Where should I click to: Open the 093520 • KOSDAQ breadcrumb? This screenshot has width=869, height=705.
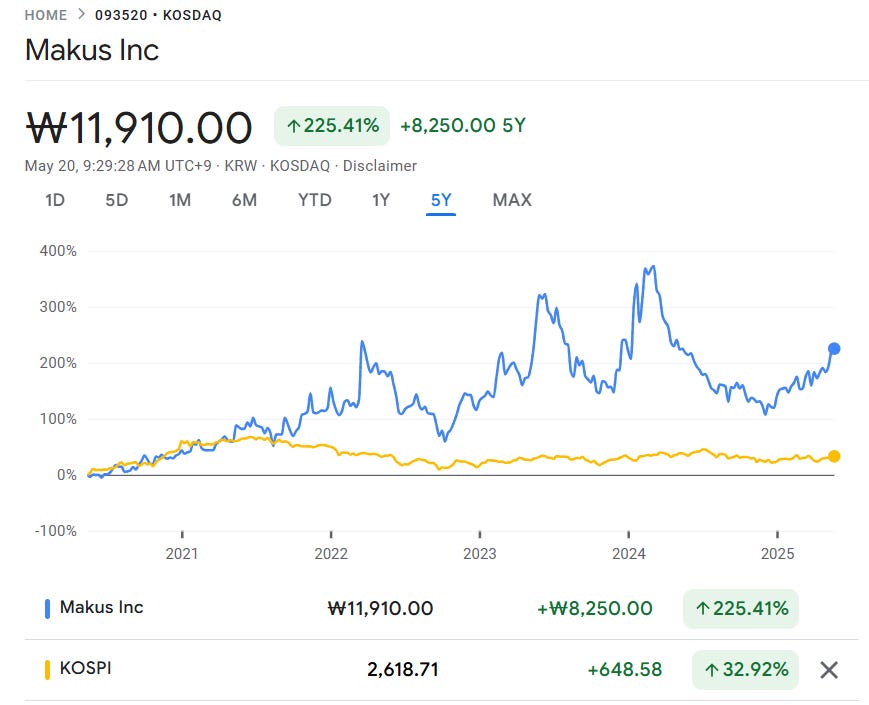159,15
